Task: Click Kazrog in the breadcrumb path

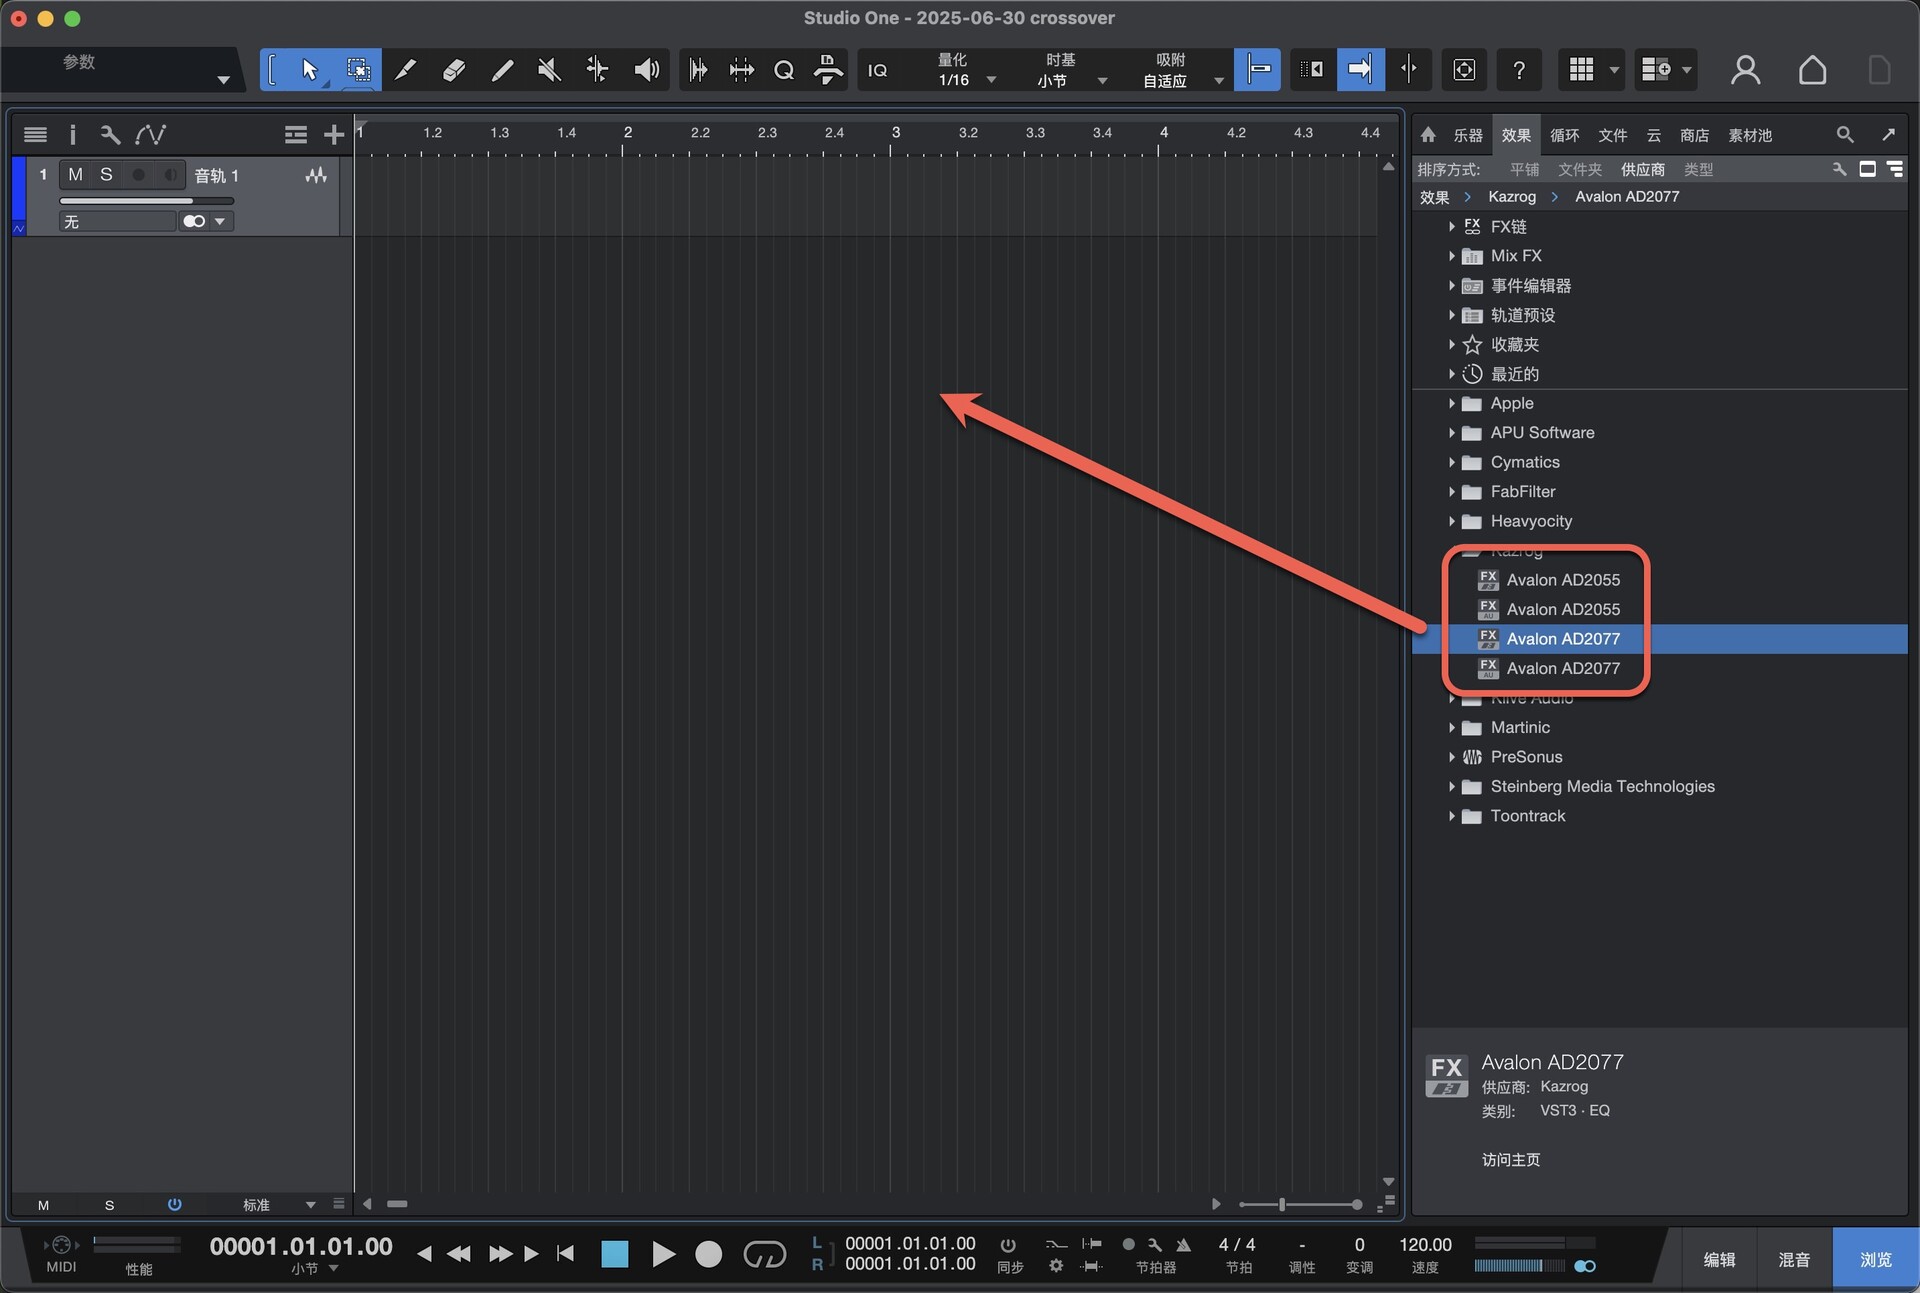Action: tap(1511, 197)
